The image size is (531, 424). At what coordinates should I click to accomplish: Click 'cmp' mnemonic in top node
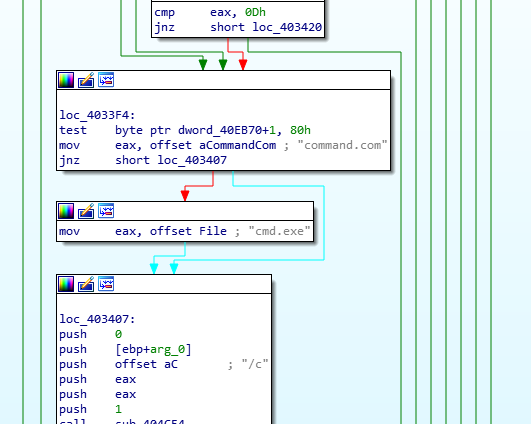point(165,12)
